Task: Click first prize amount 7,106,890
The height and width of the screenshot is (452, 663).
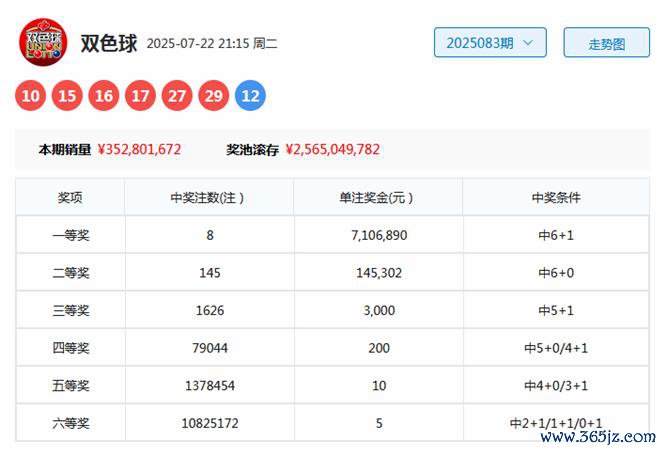Action: point(379,235)
